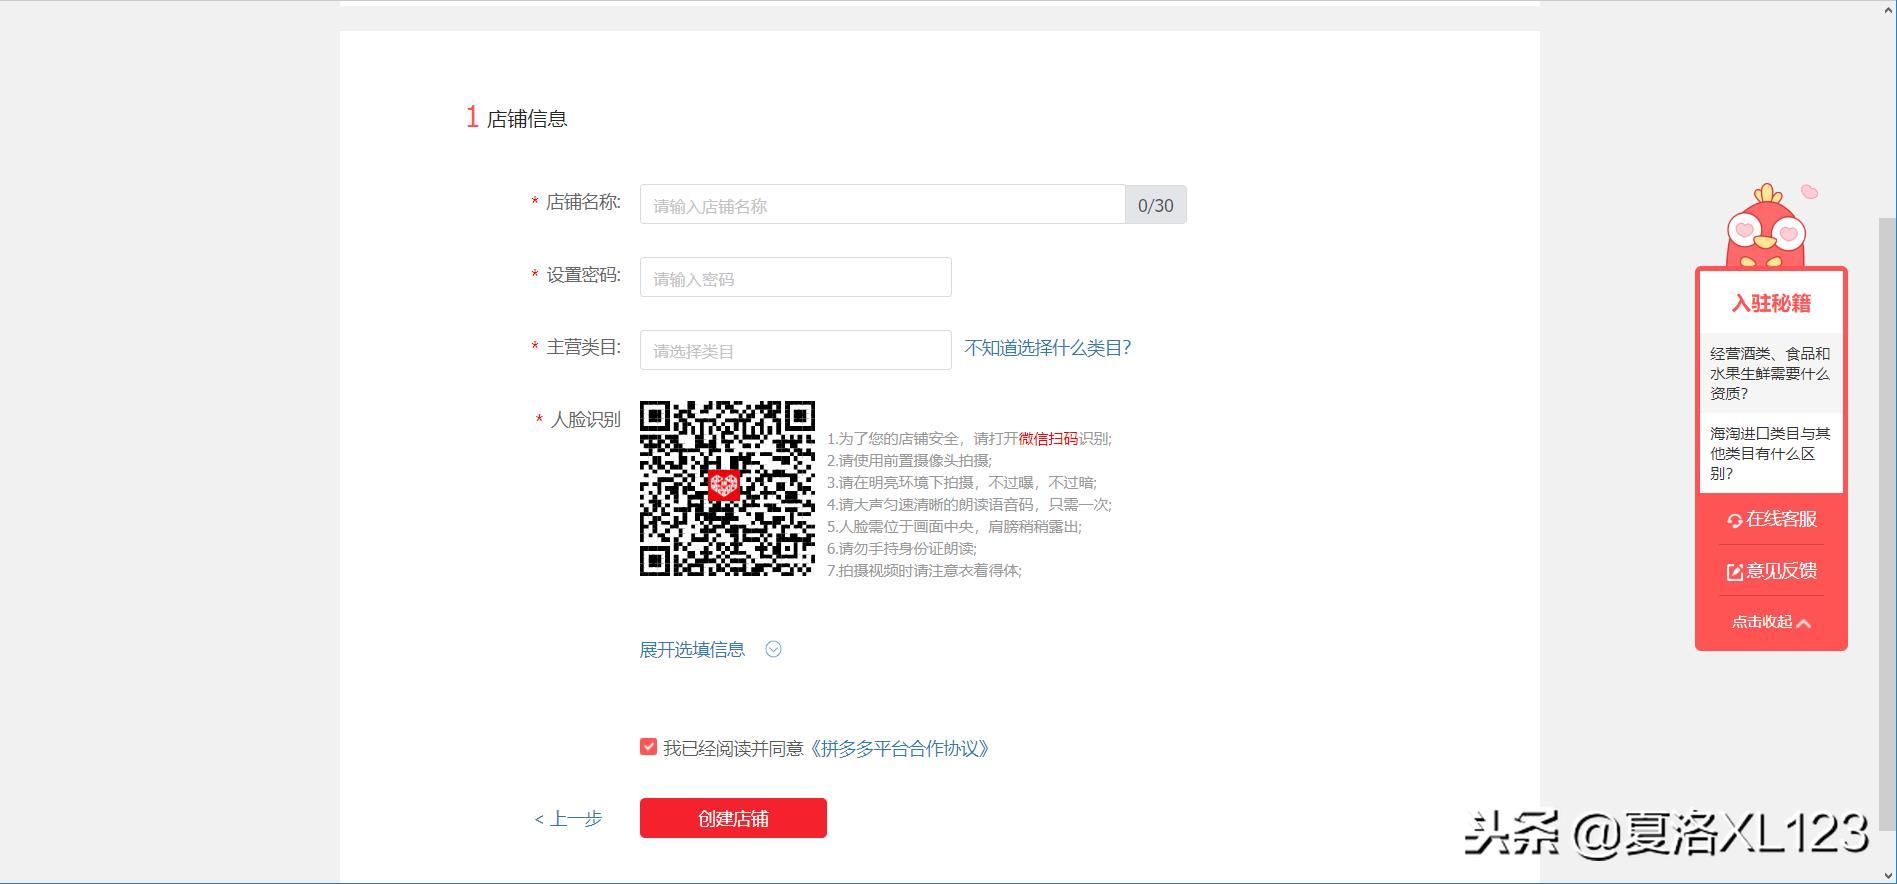Click the 店铺信息 section heading
The image size is (1897, 884).
[527, 119]
